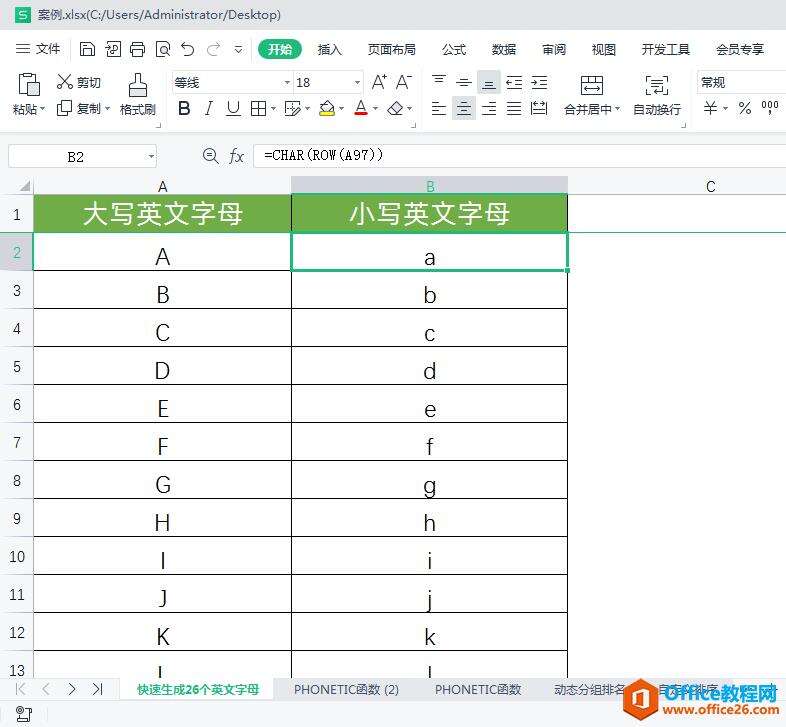
Task: Toggle Wrap Text (自动换行)
Action: (x=657, y=85)
